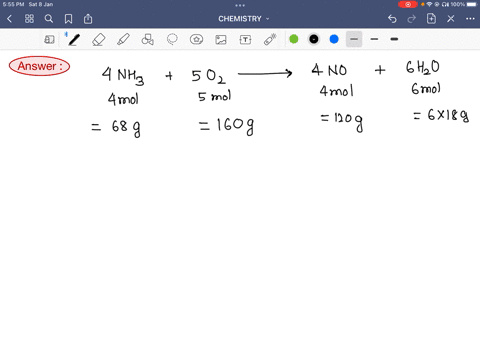The width and height of the screenshot is (480, 360).
Task: Redo the last action
Action: [412, 19]
